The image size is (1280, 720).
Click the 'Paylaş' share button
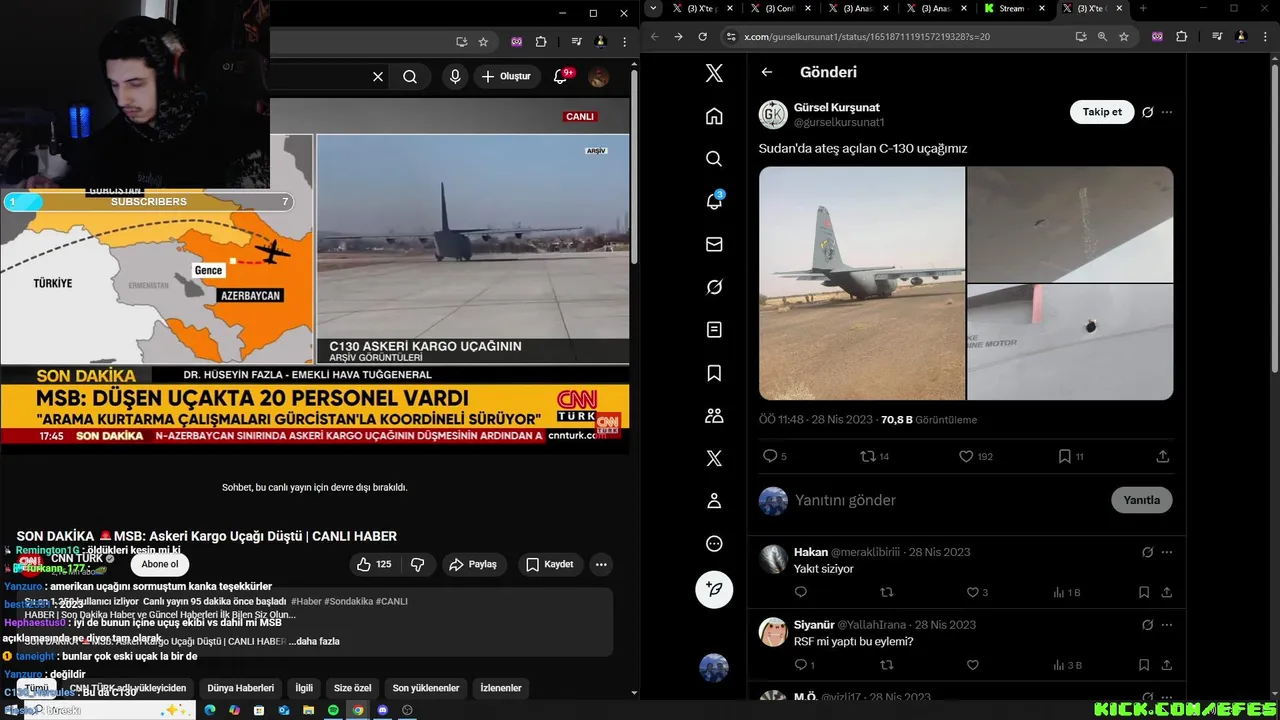(473, 564)
